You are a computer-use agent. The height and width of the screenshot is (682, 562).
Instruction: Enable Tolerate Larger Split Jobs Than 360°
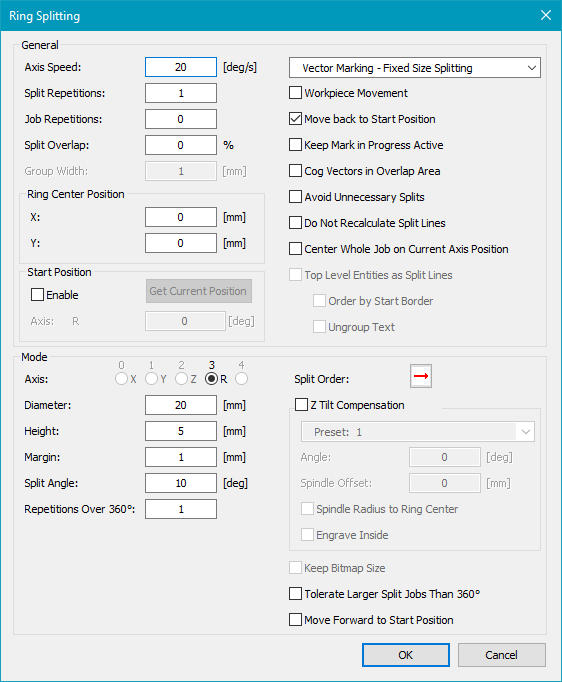[295, 594]
